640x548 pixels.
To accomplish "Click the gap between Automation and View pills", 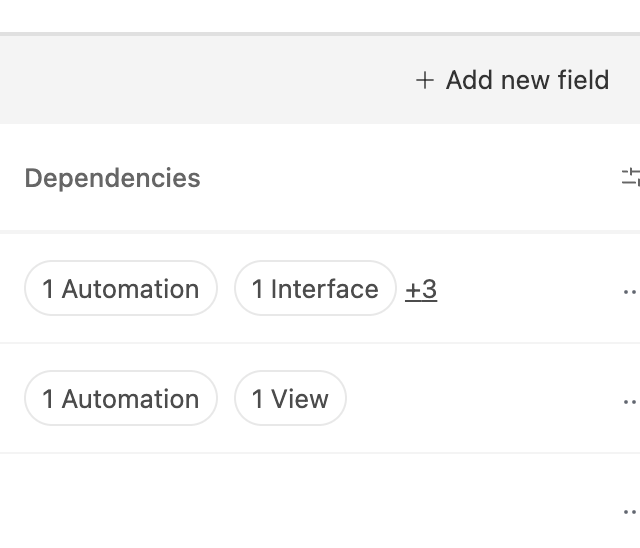I will [226, 398].
